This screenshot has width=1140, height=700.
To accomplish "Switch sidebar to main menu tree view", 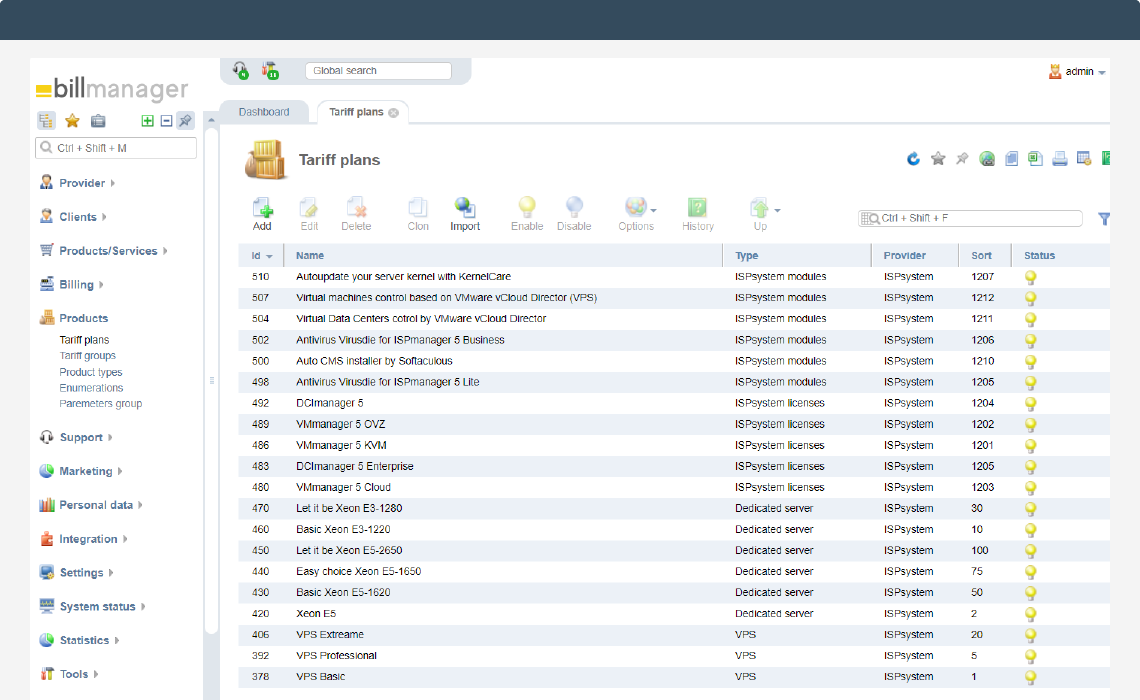I will (x=46, y=121).
